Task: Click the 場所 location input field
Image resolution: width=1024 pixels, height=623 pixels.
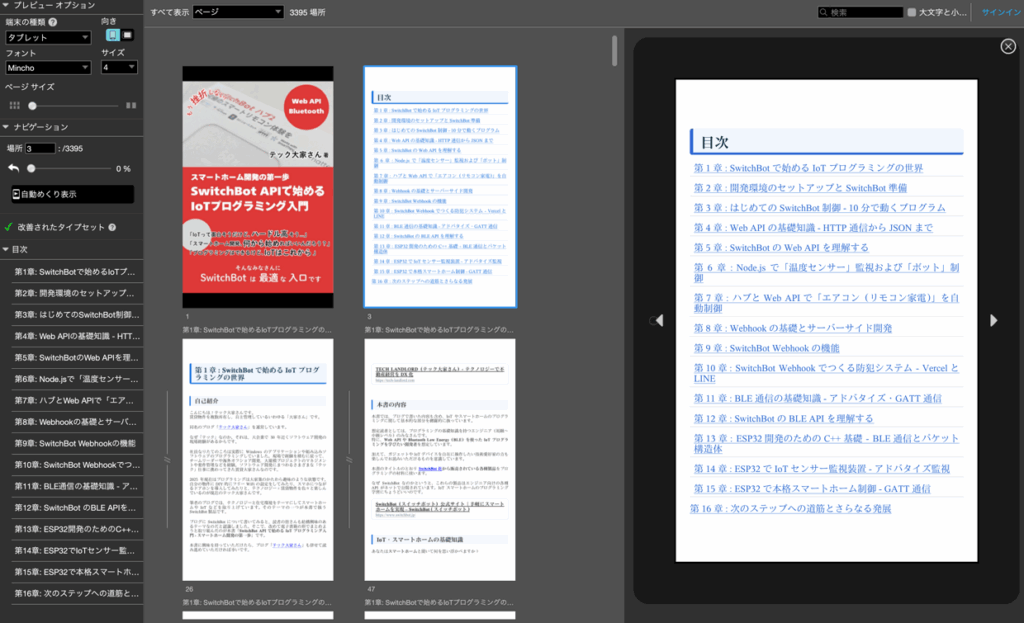Action: coord(40,148)
